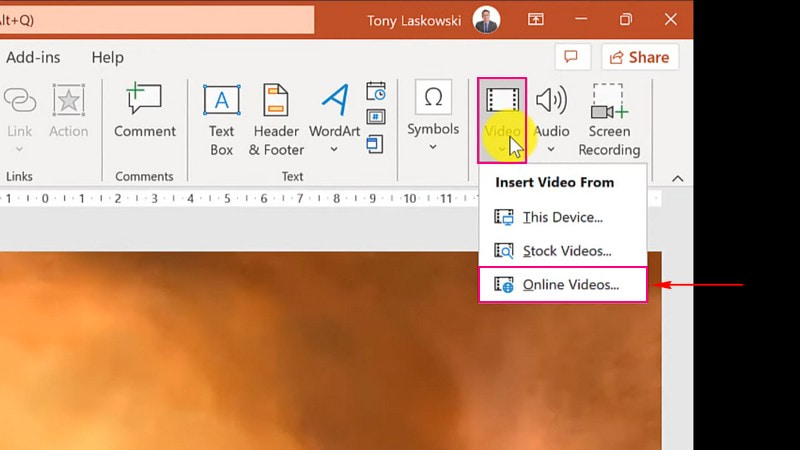Expand the Link dropdown arrow
This screenshot has width=800, height=450.
tap(19, 149)
